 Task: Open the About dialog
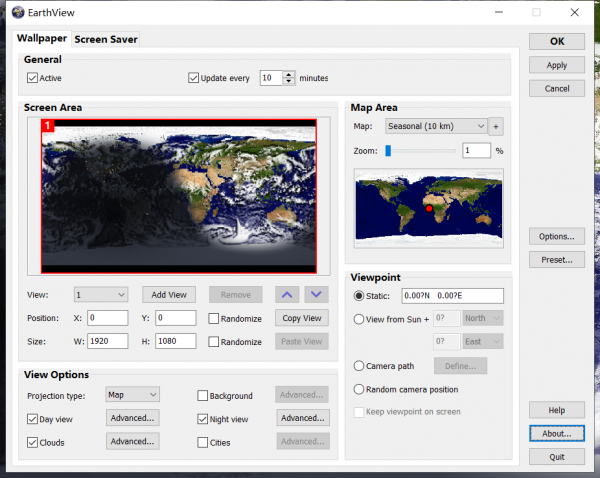557,434
